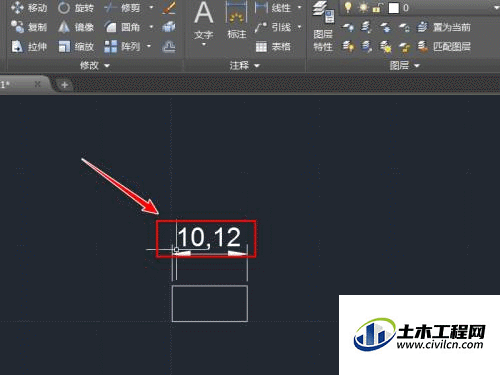This screenshot has height=375, width=500.
Task: Click the Explode icon beside Fillet
Action: pyautogui.click(x=169, y=27)
